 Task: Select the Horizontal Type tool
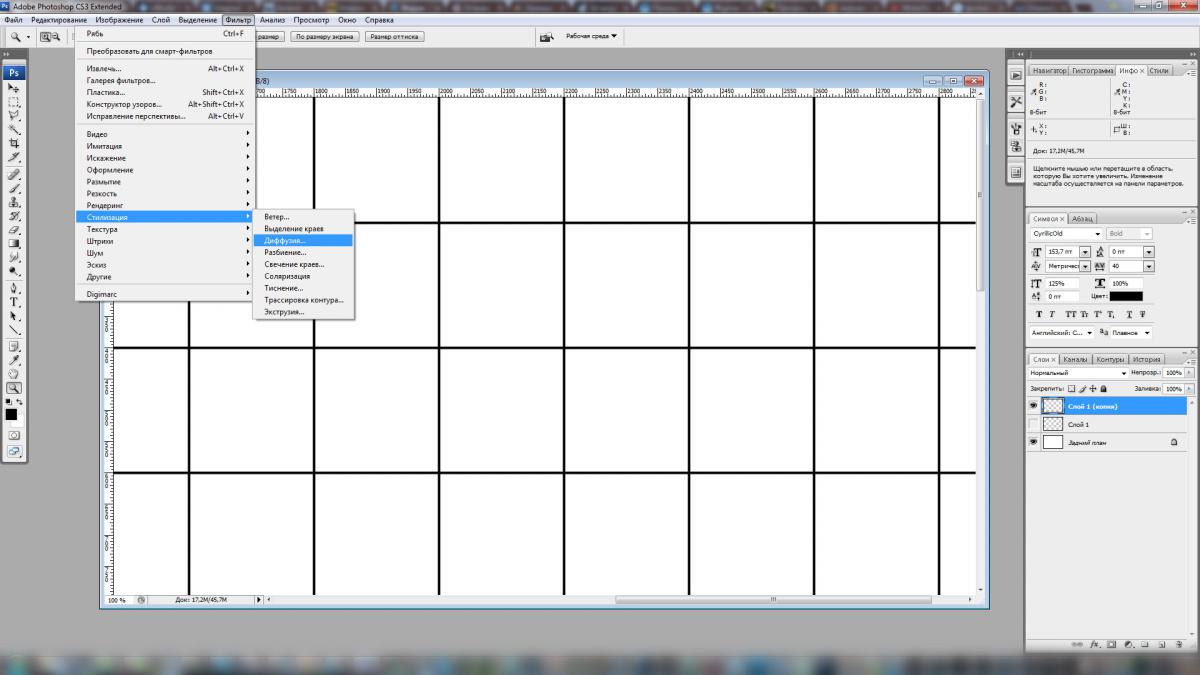pyautogui.click(x=15, y=301)
